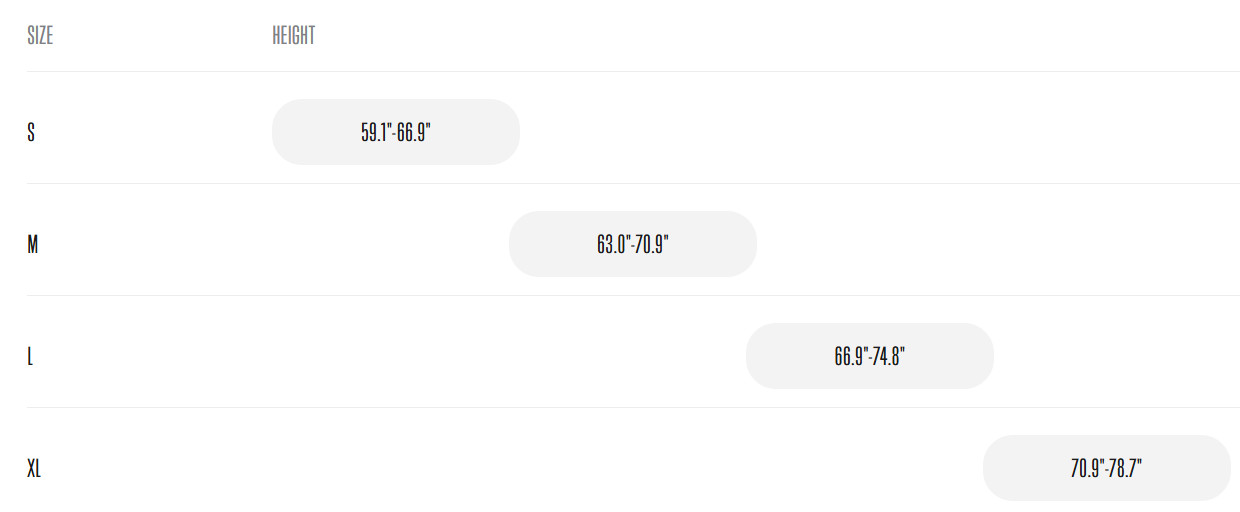Click the HEIGHT column header
Screen dimensions: 1240x512
pyautogui.click(x=293, y=36)
